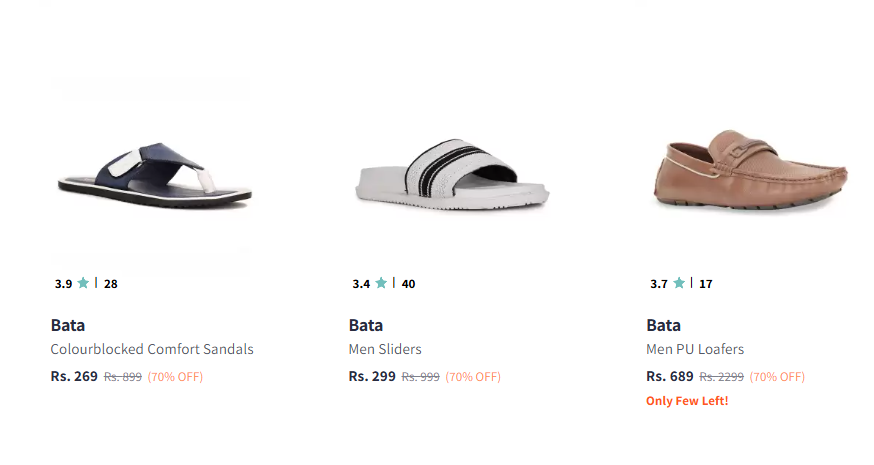Click the Rs. 269 sandal price
The width and height of the screenshot is (874, 465).
click(74, 377)
